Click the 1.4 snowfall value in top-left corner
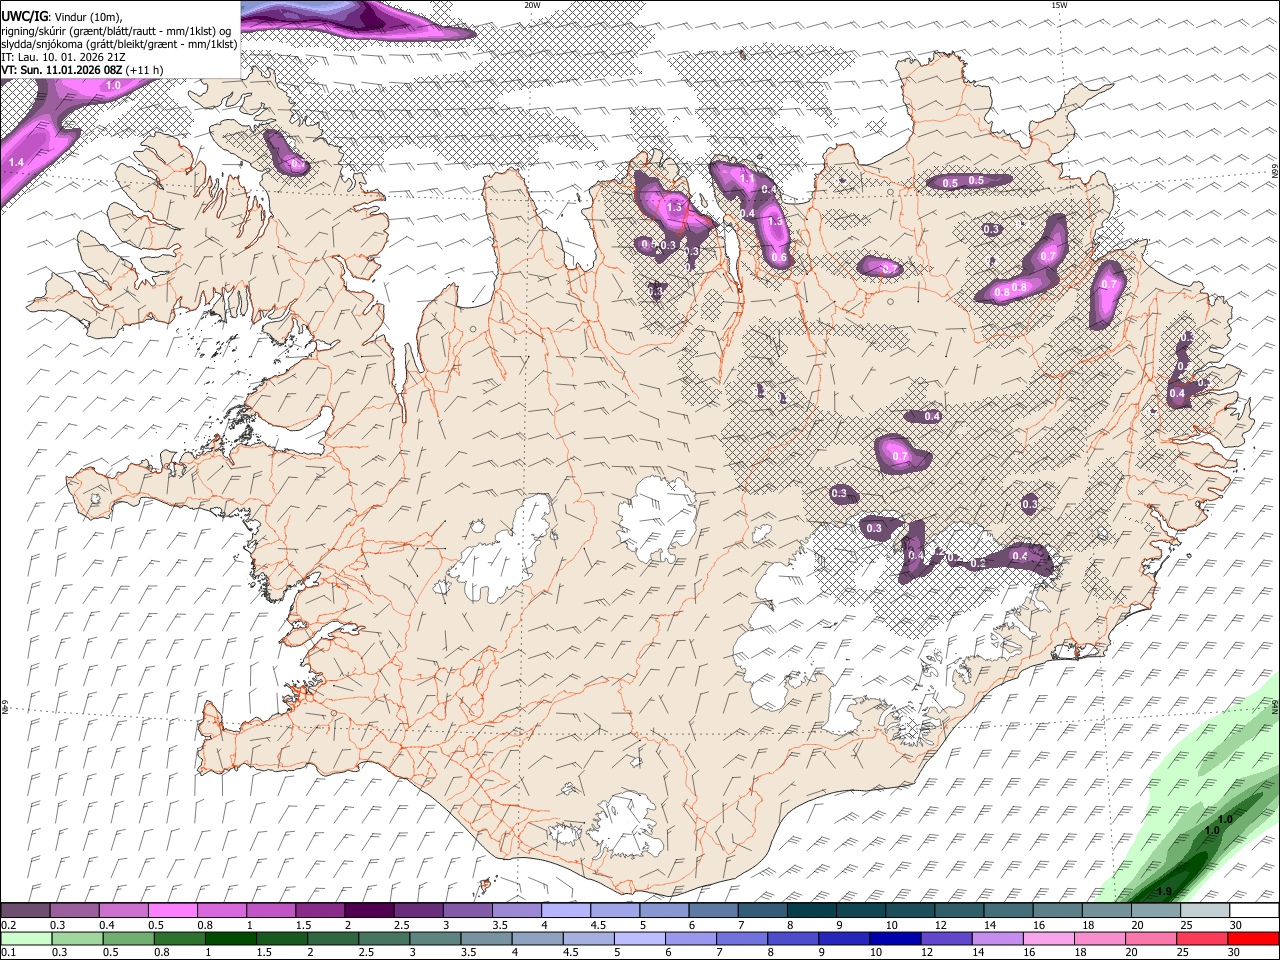This screenshot has width=1280, height=960. point(16,161)
